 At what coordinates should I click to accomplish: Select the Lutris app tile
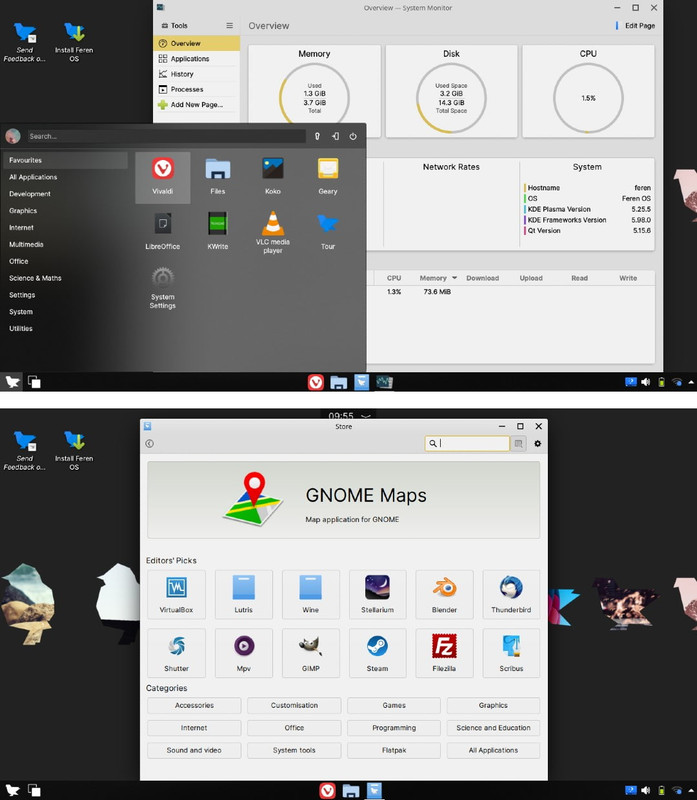tap(243, 594)
